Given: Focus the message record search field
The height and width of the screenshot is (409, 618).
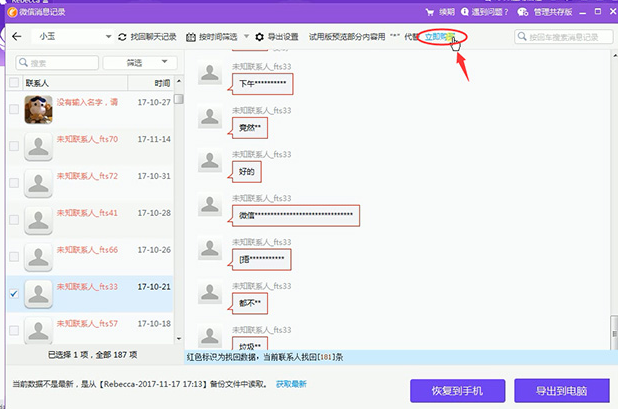Looking at the screenshot, I should pos(564,37).
